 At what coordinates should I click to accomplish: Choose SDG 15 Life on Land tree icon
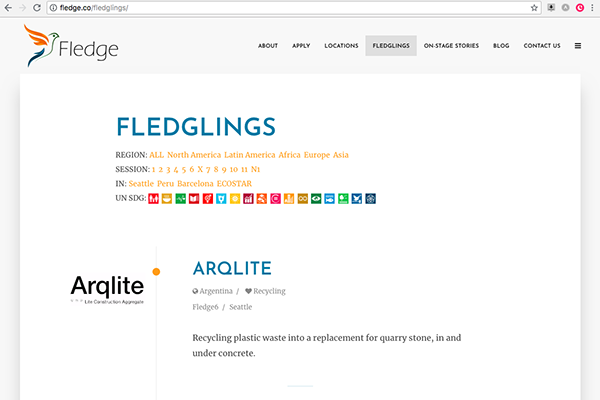tap(343, 199)
